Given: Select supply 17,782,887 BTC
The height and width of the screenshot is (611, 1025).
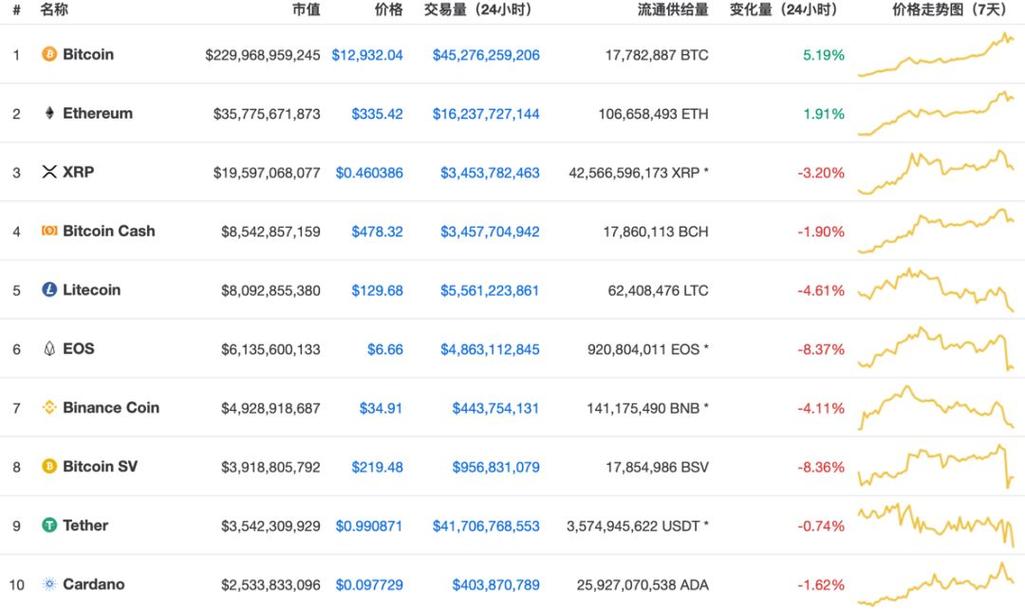Looking at the screenshot, I should pyautogui.click(x=657, y=55).
